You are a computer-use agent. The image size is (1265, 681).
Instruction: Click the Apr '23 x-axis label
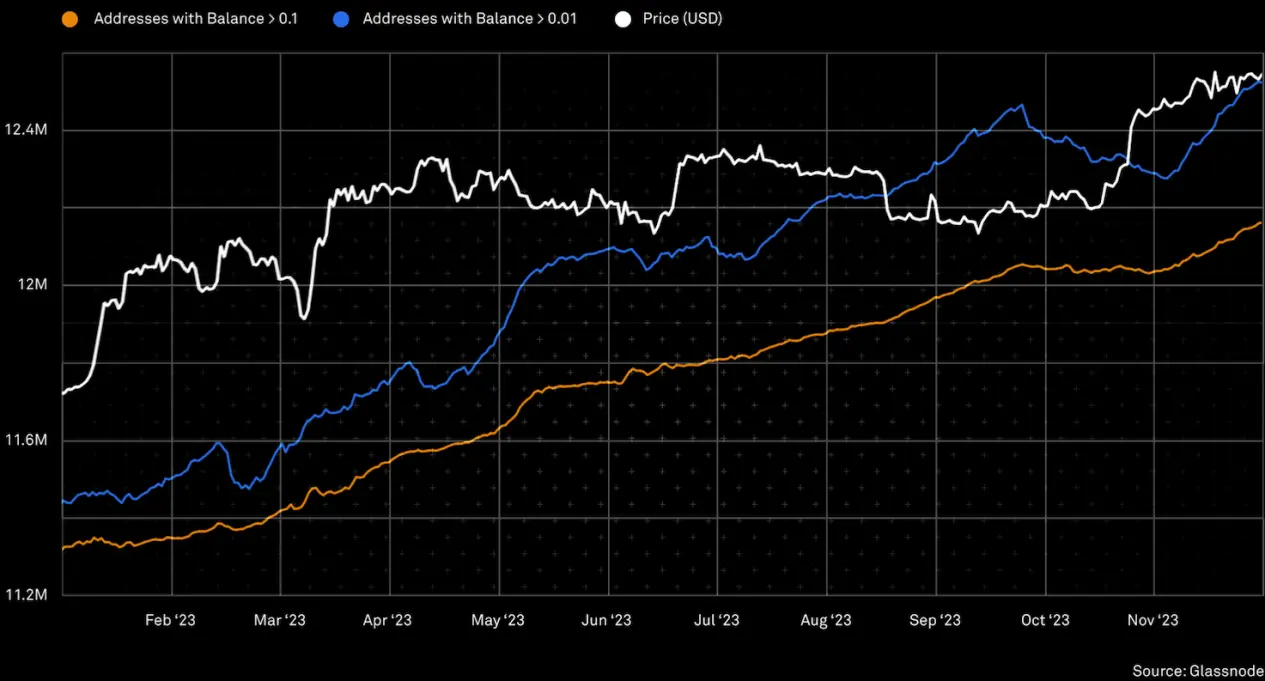(388, 620)
